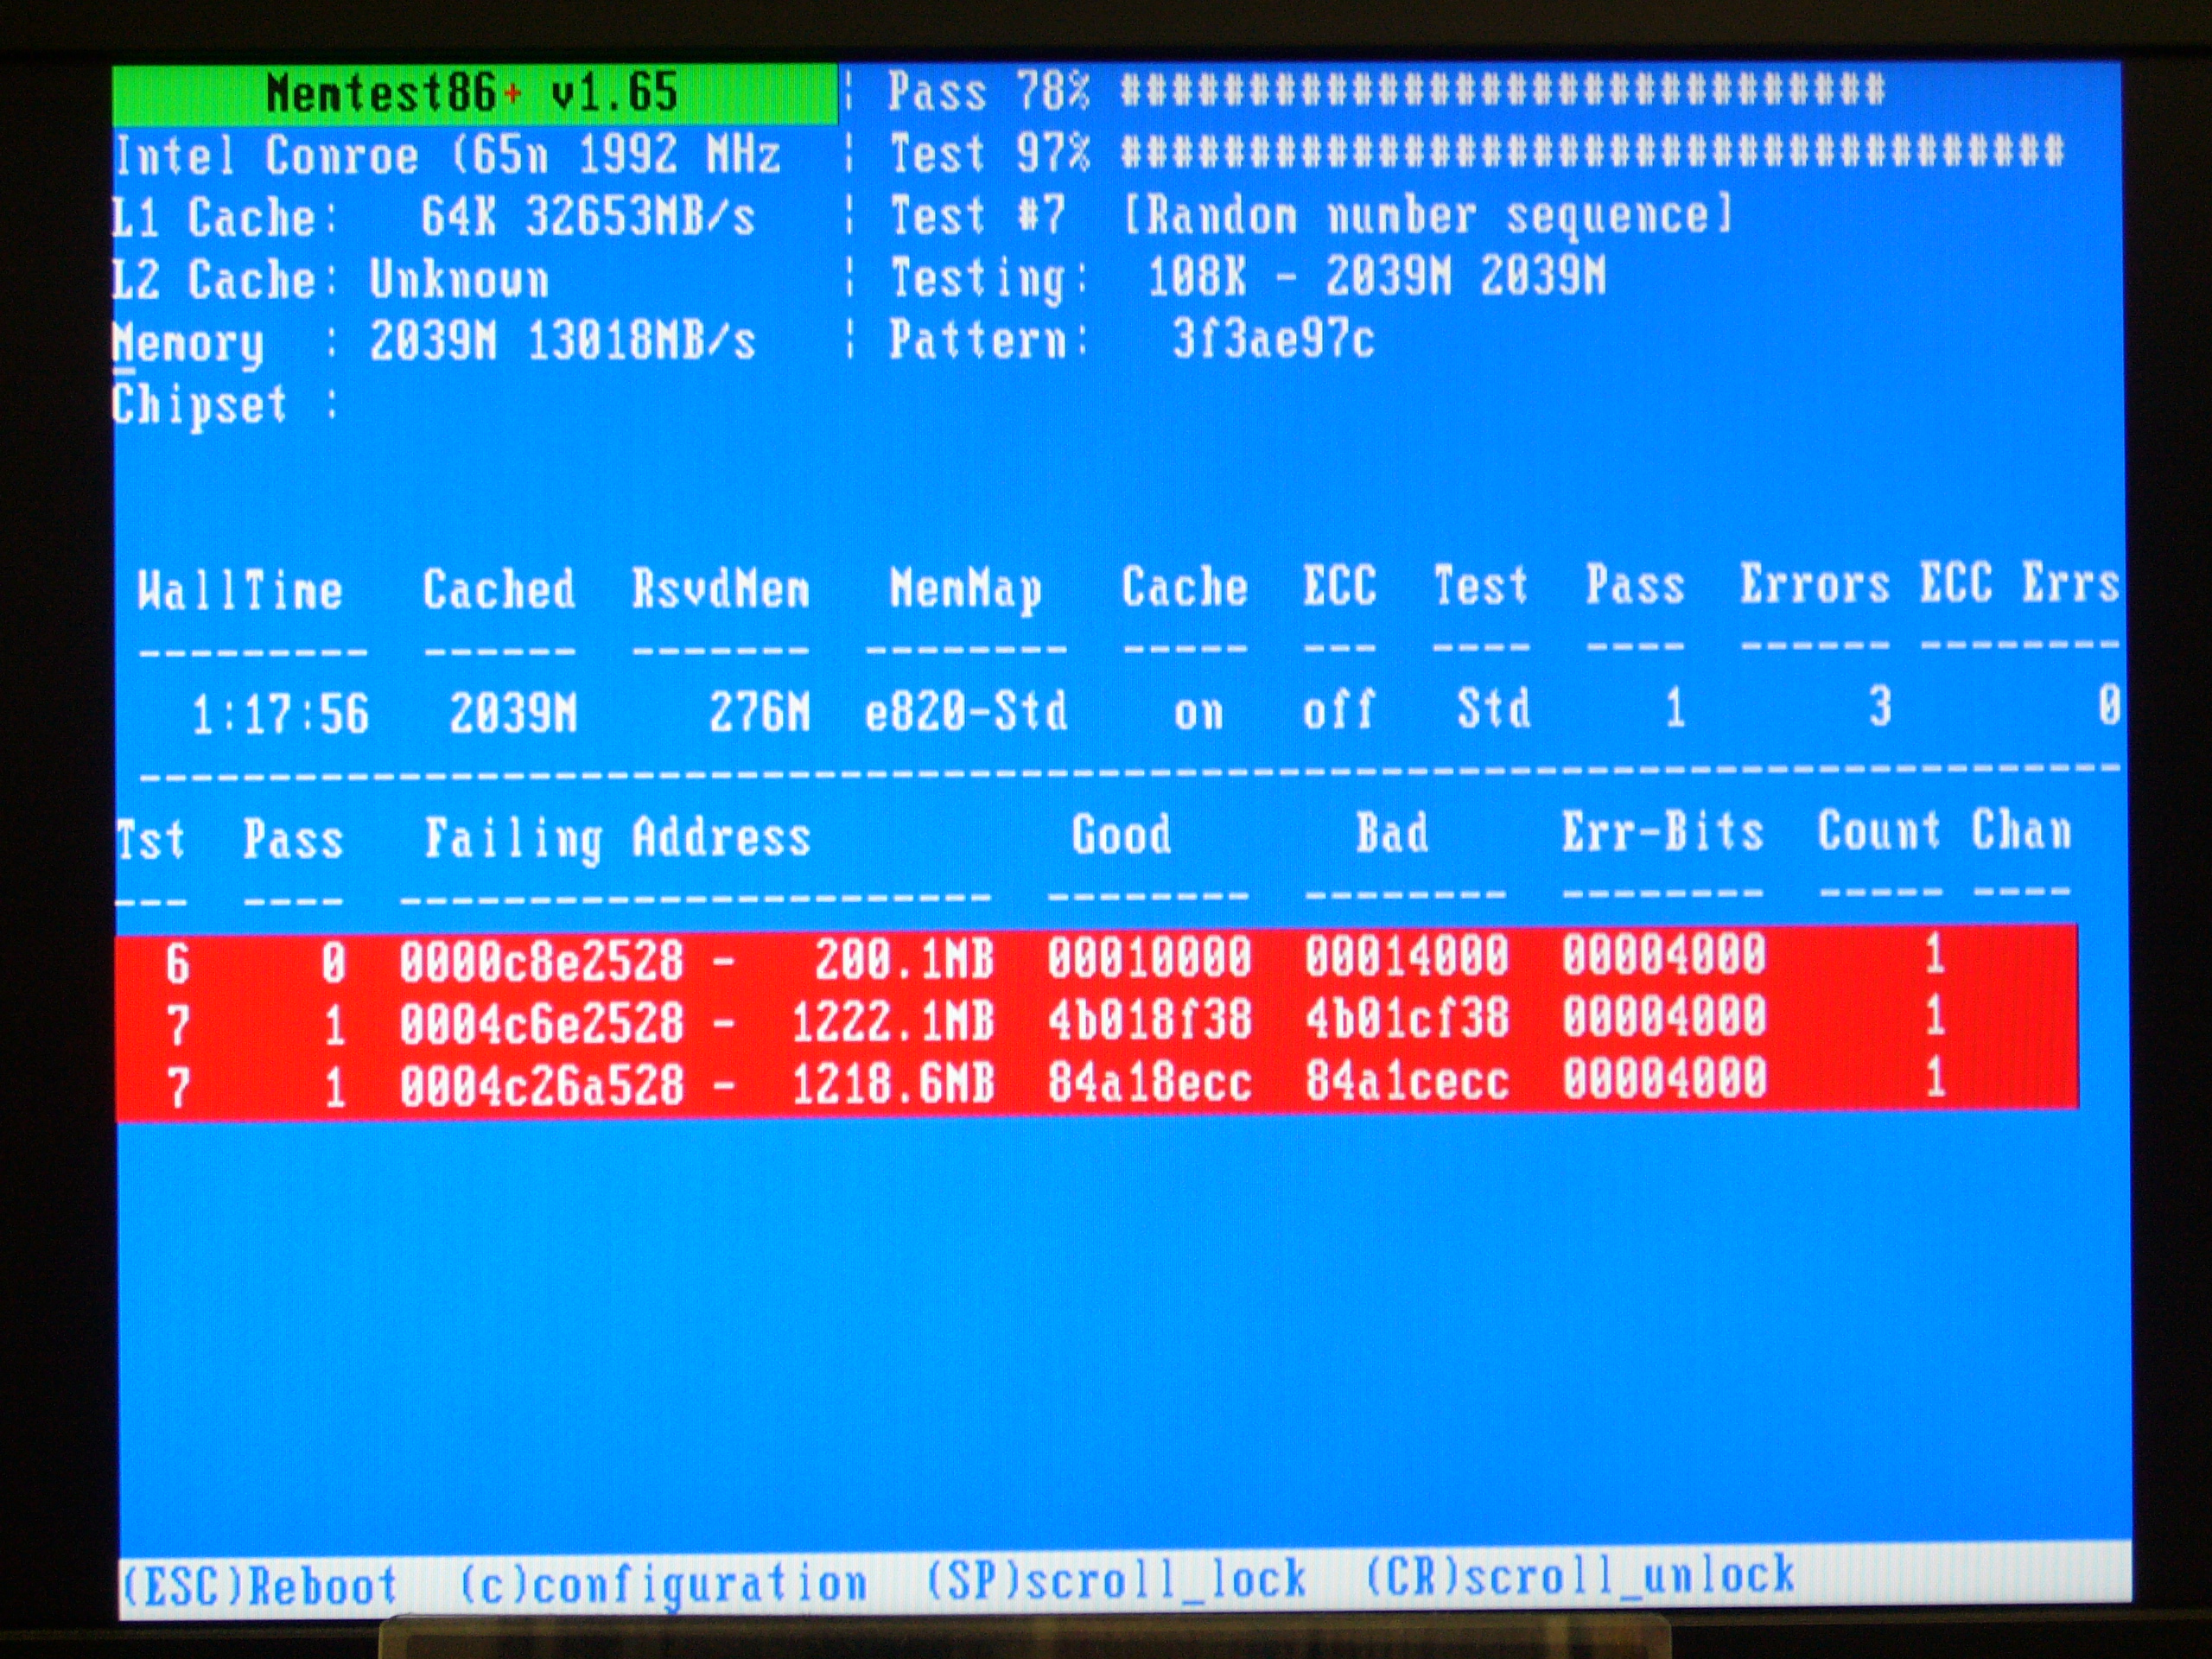Click the Good column header
The width and height of the screenshot is (2212, 1659).
[1121, 834]
